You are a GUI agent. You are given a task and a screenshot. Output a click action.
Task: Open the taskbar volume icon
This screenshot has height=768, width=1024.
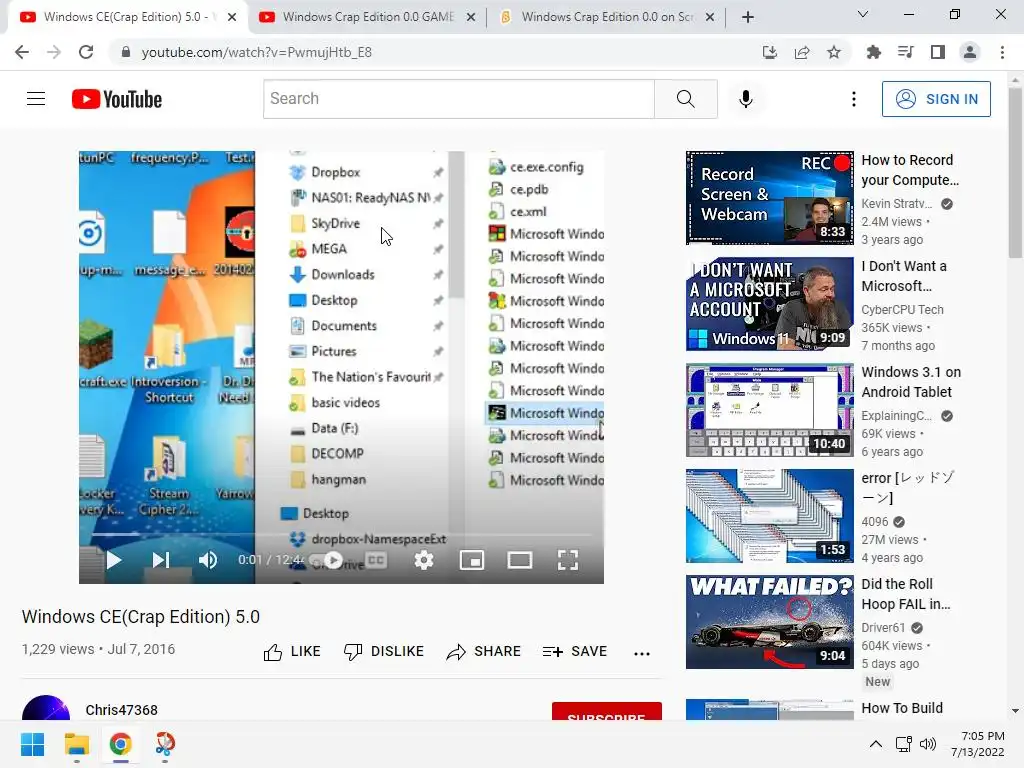(927, 744)
